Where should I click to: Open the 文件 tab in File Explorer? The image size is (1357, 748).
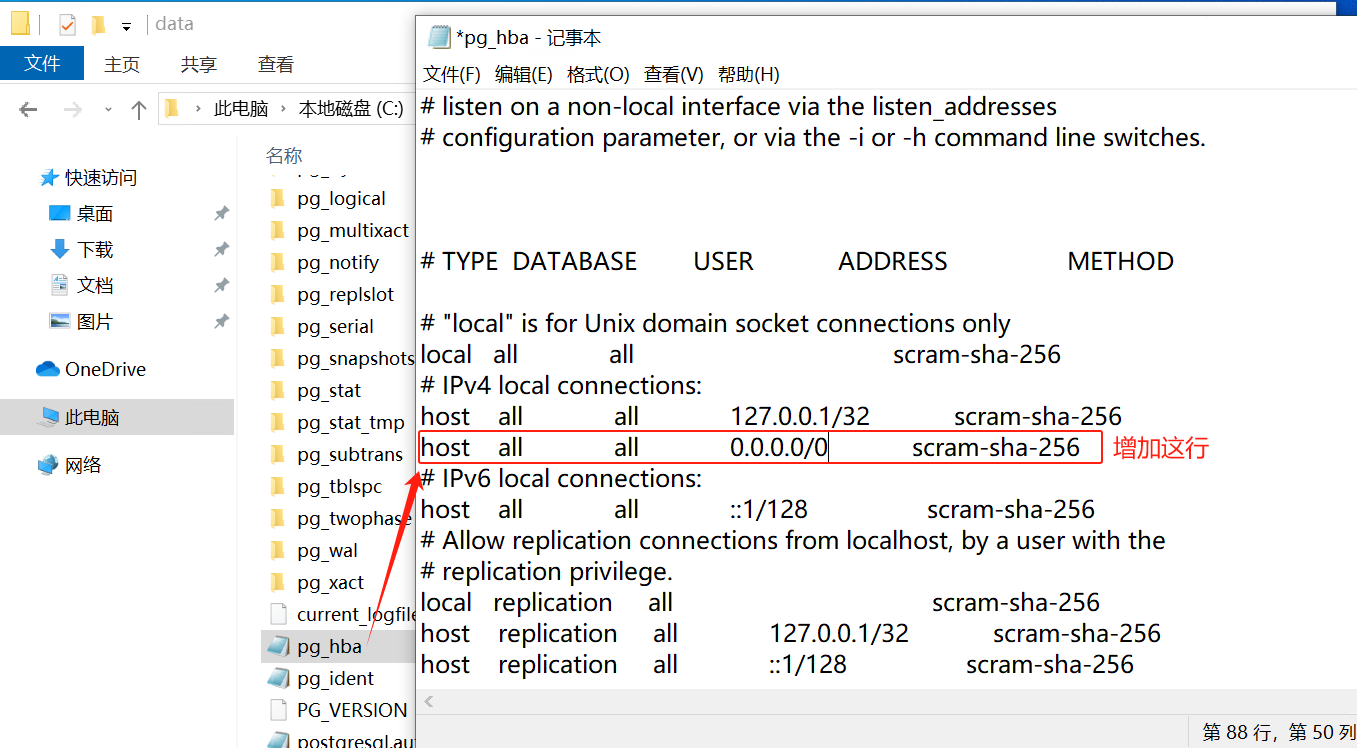[42, 64]
